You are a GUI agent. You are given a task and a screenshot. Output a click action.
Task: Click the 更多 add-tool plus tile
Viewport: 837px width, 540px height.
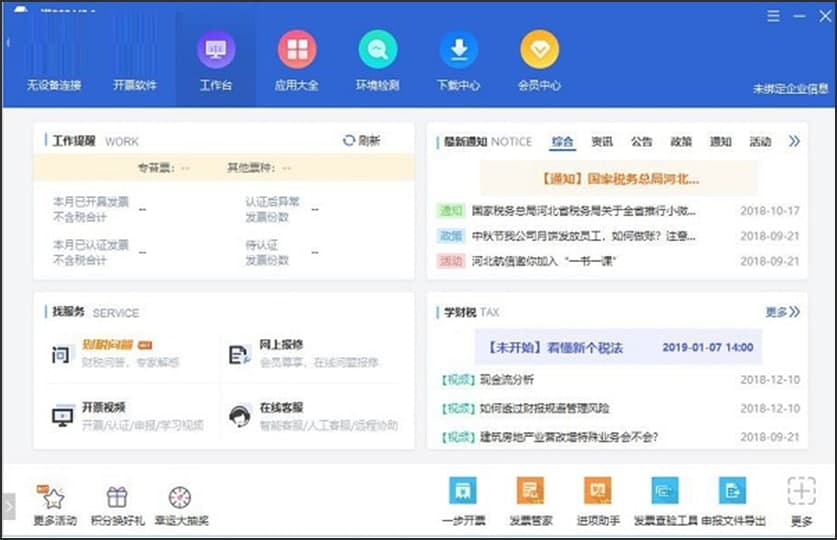(x=801, y=491)
